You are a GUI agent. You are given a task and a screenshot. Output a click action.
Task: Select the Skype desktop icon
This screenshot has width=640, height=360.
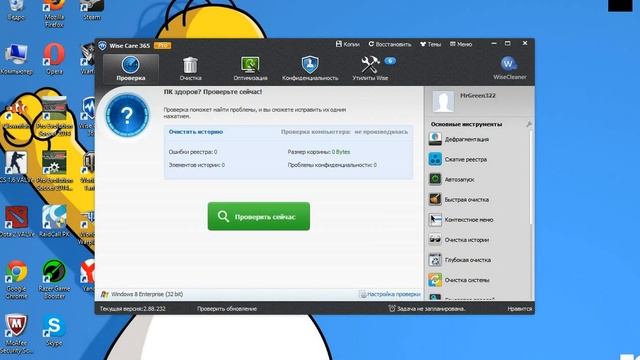54,331
